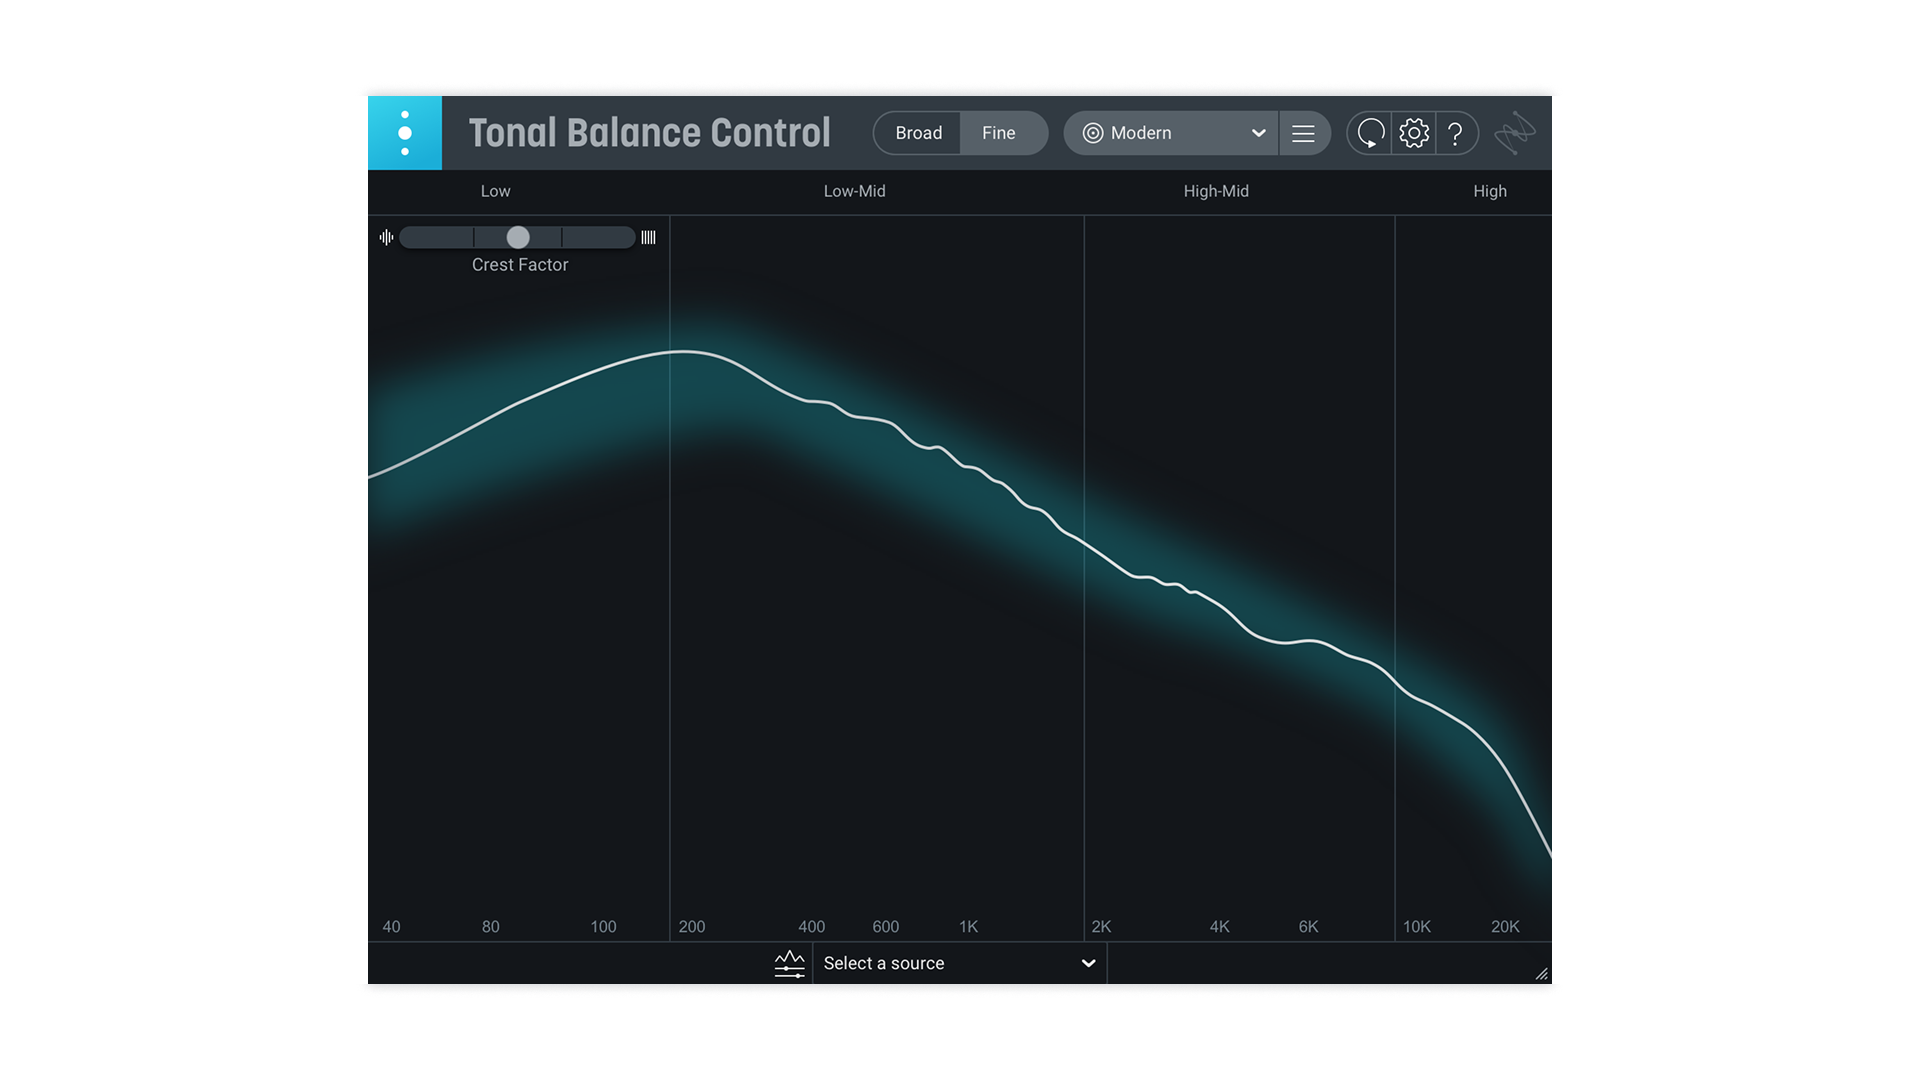Screen dimensions: 1920x1080
Task: Click the blue three-dot iZotope logo
Action: click(405, 133)
